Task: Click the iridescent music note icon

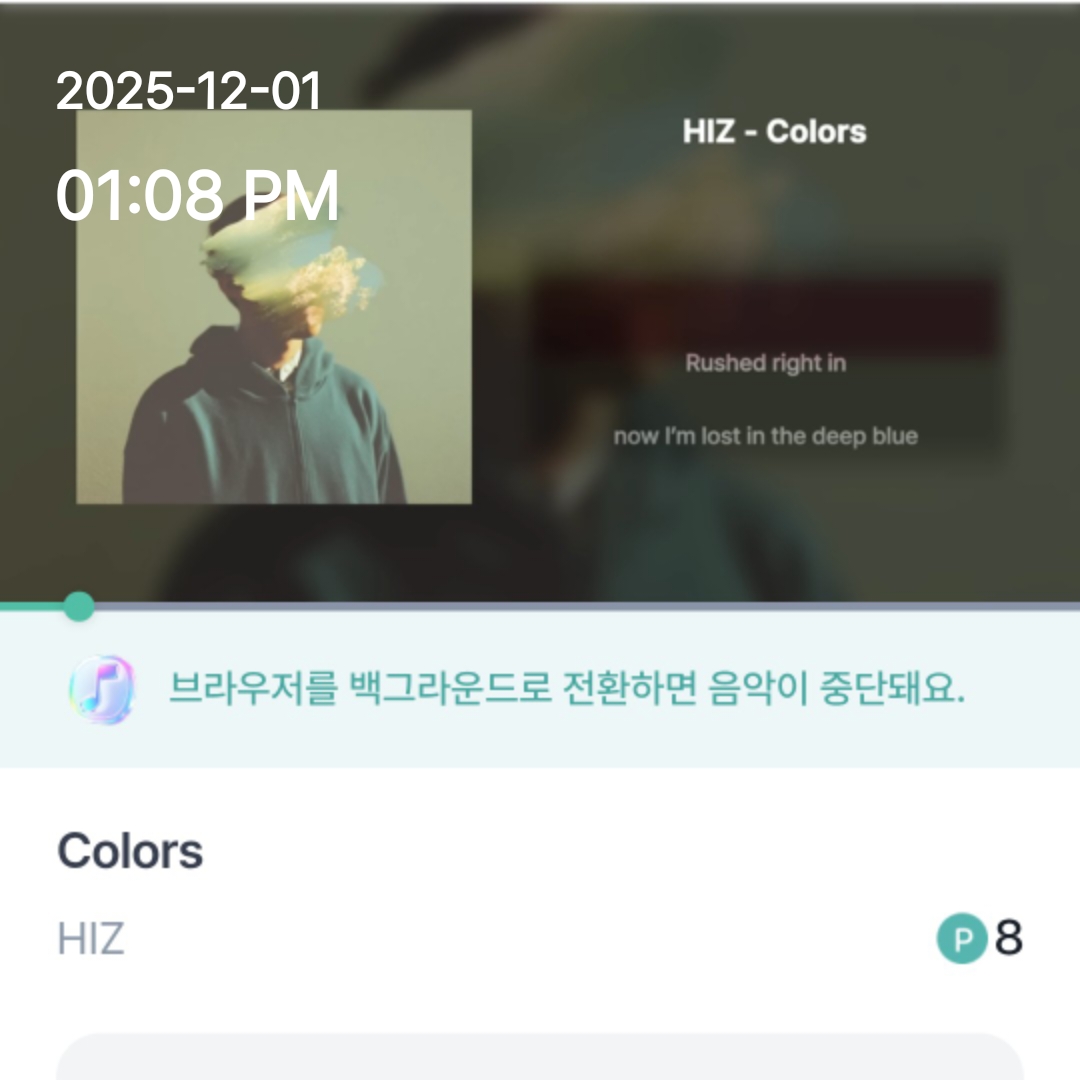Action: (102, 689)
